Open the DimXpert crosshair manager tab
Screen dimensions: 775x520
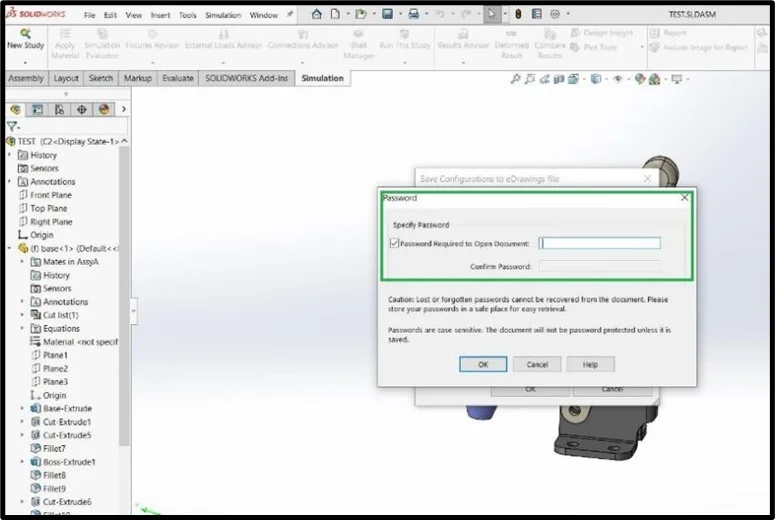click(x=82, y=109)
